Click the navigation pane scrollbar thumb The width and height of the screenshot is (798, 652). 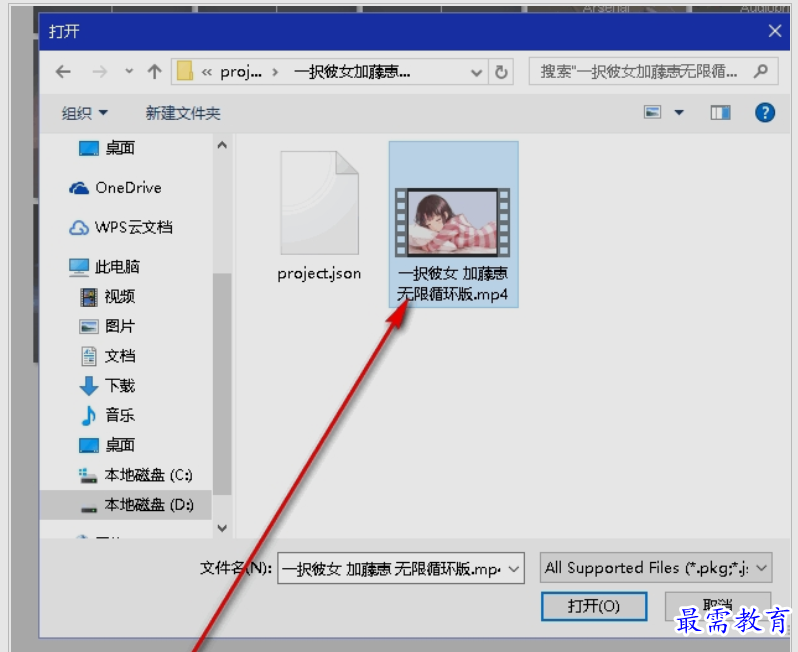pyautogui.click(x=222, y=384)
